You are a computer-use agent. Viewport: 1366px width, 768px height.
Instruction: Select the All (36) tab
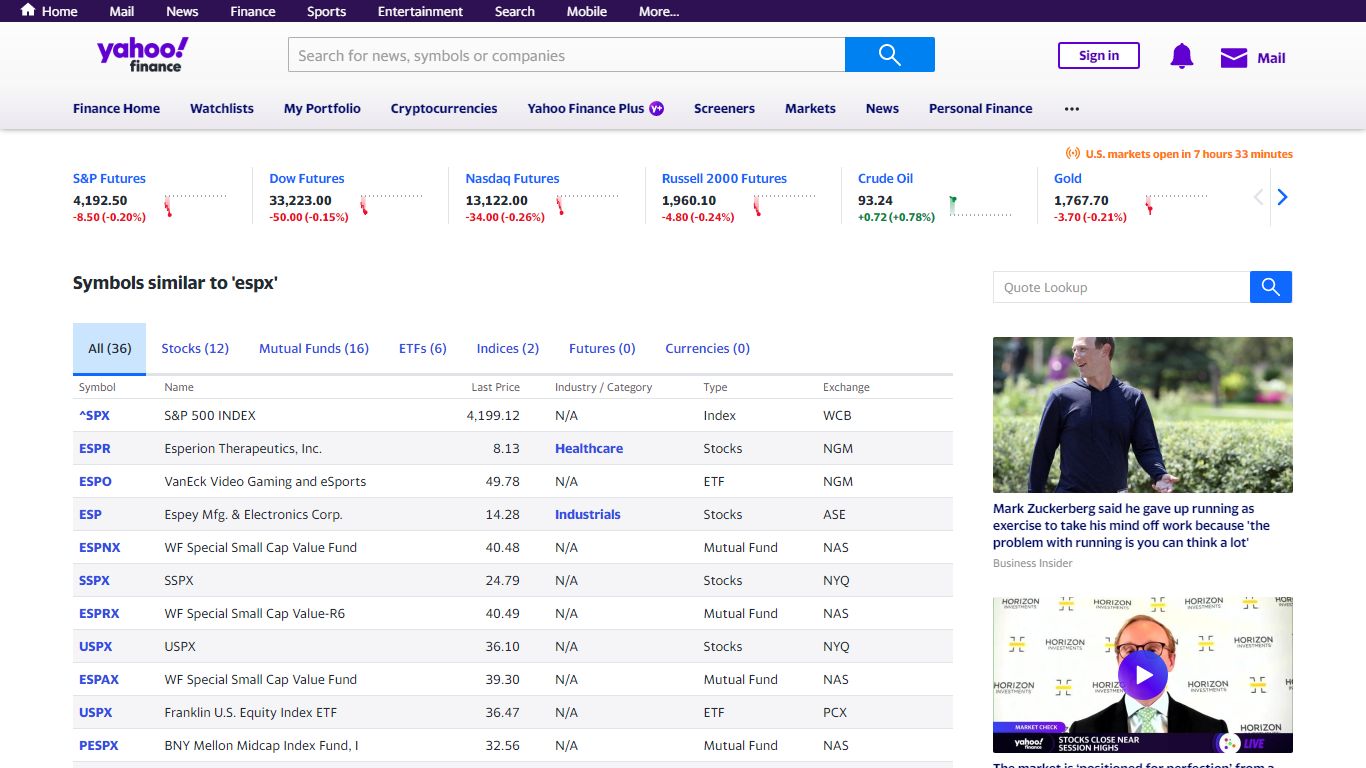(110, 348)
